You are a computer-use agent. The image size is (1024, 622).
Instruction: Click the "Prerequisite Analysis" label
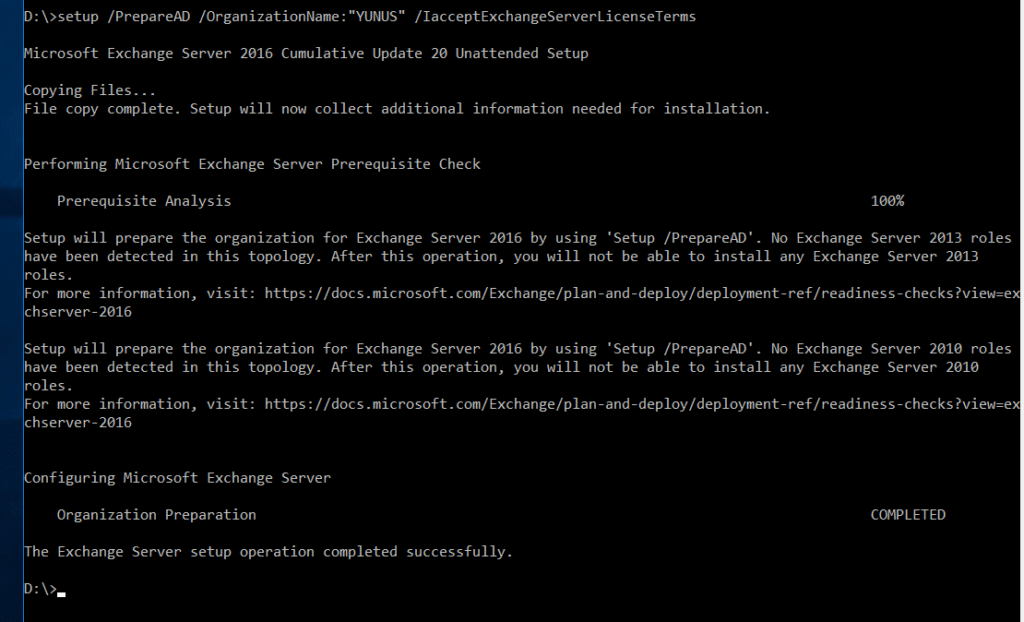144,201
